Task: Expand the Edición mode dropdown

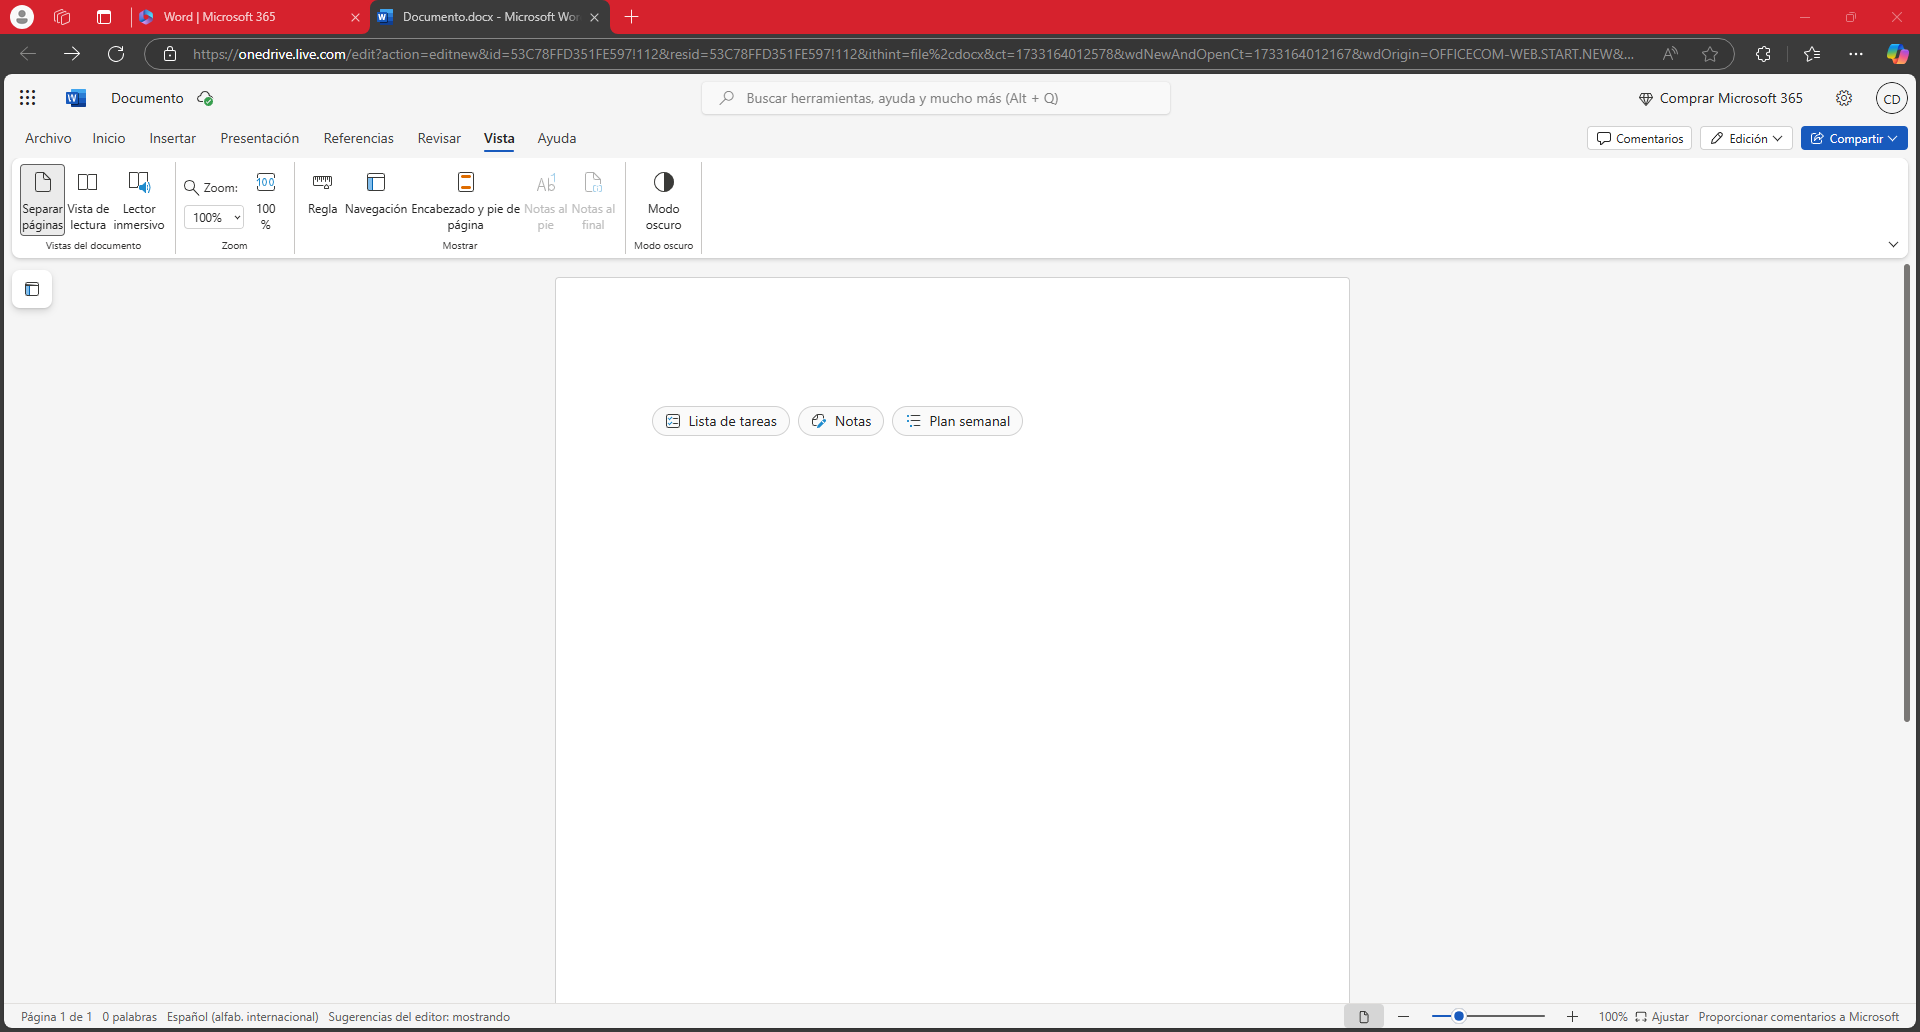Action: (x=1746, y=139)
